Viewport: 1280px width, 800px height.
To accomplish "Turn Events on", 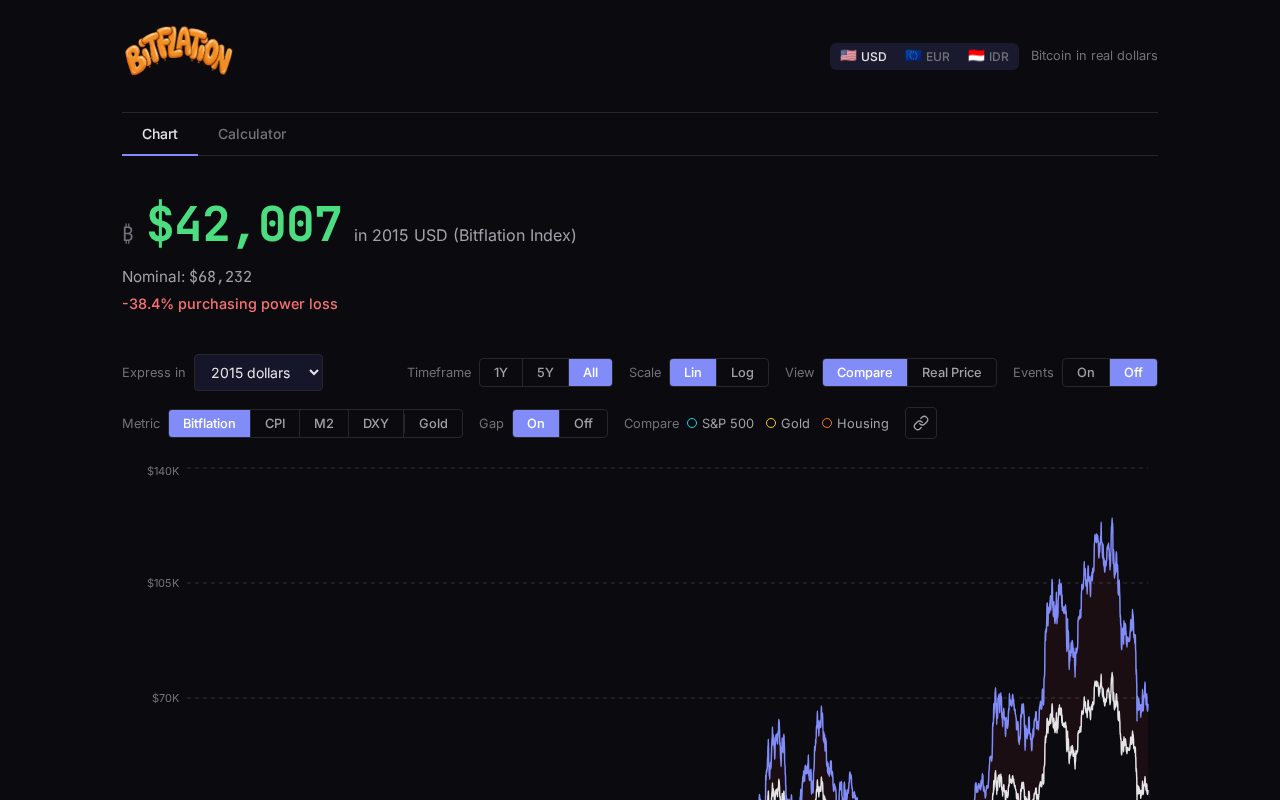I will [x=1085, y=372].
